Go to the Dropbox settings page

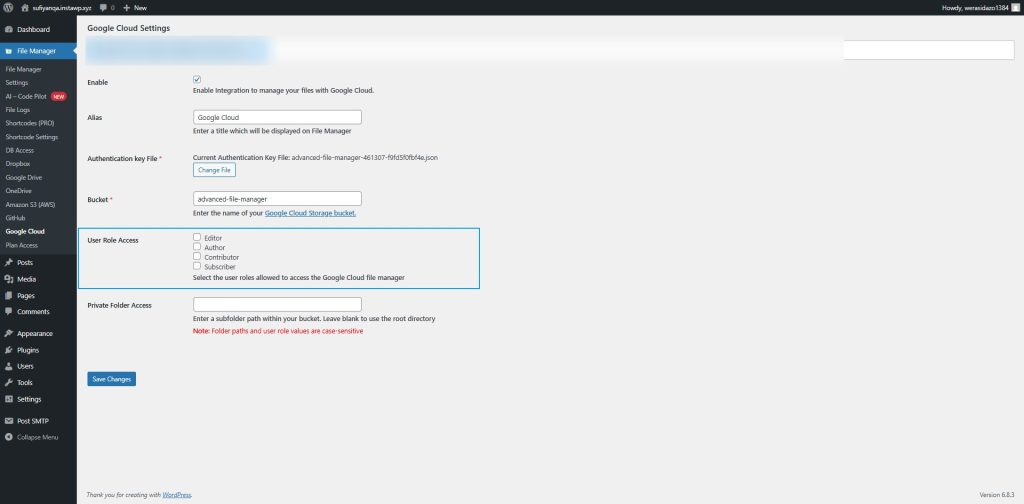(x=18, y=163)
